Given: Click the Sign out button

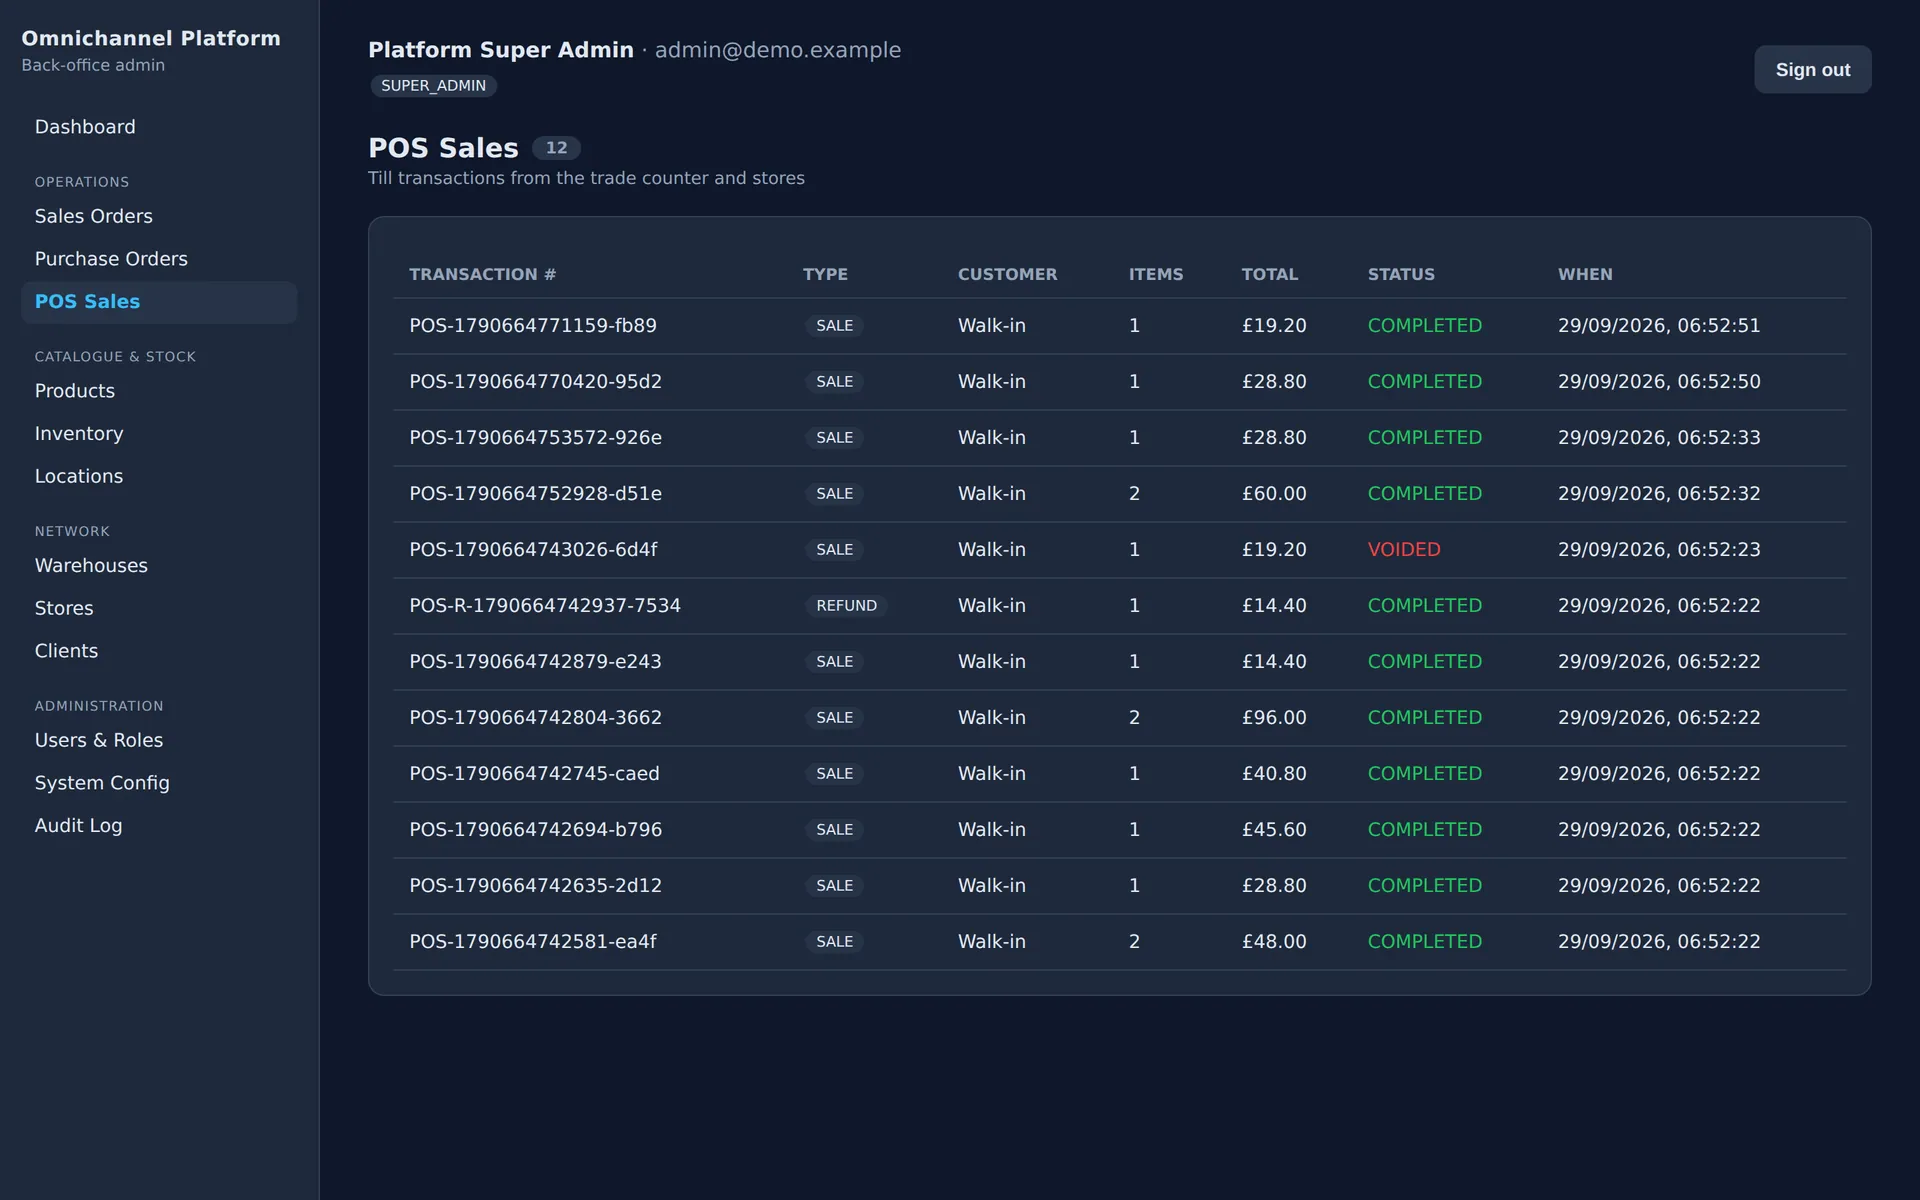Looking at the screenshot, I should 1812,70.
